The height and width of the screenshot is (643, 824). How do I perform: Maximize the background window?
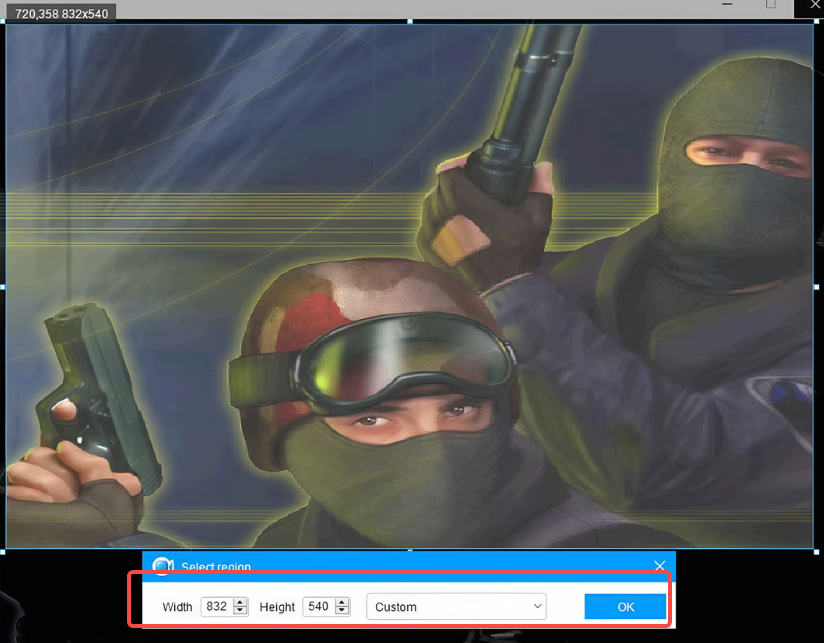point(770,4)
